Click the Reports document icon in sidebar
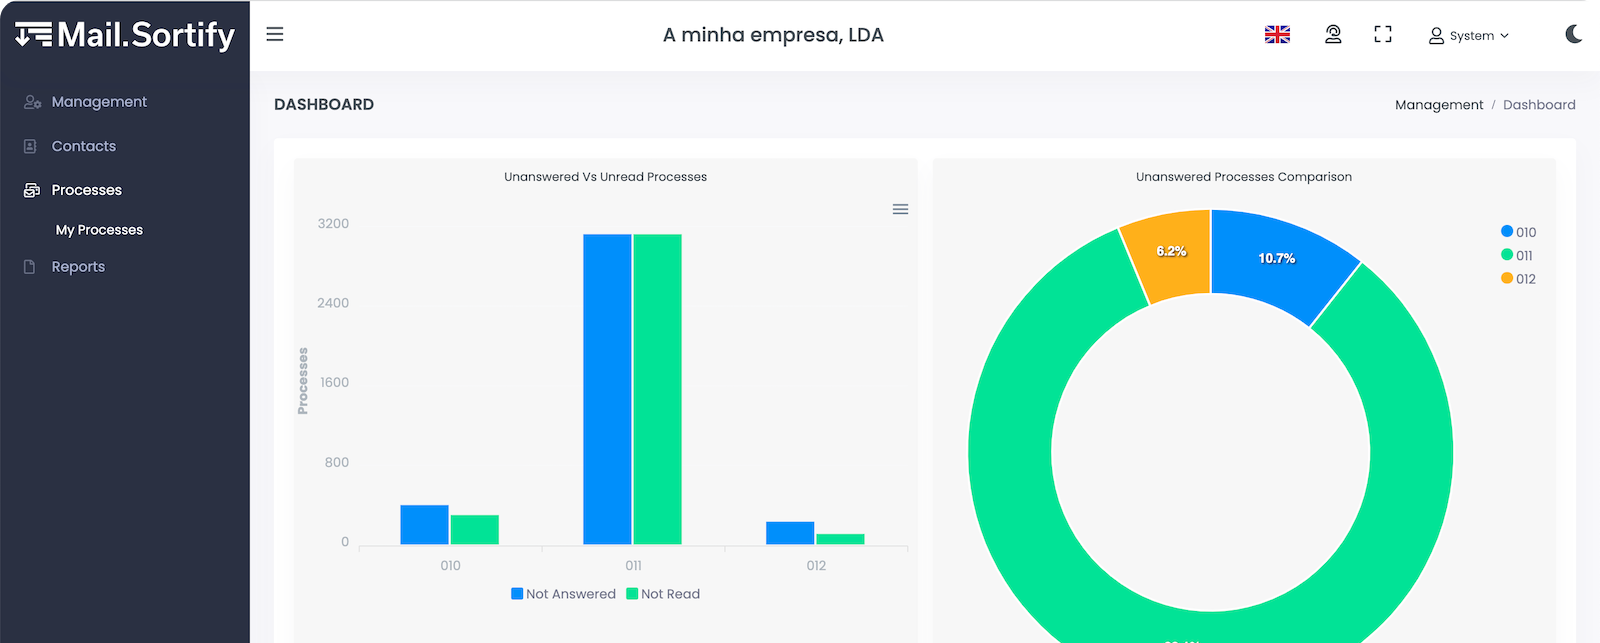 (30, 267)
